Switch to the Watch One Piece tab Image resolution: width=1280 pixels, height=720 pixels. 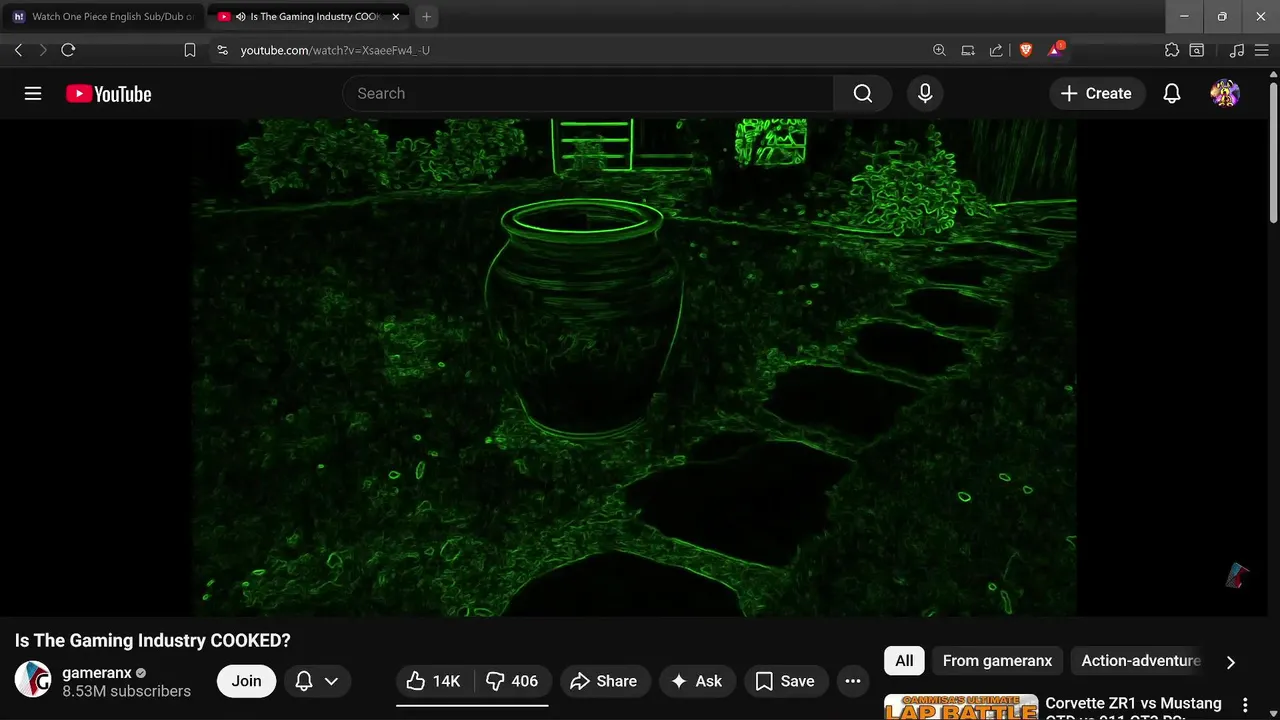point(104,17)
